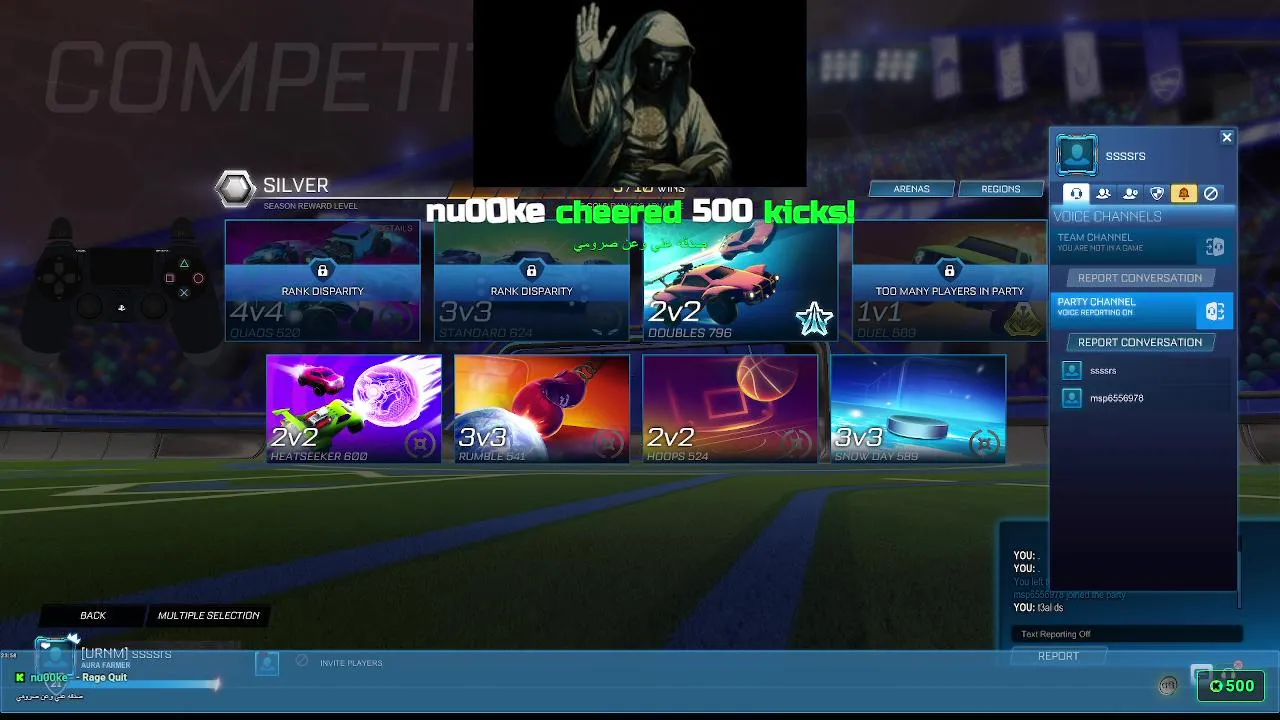Select the Rumble 3v3 playlist

542,409
